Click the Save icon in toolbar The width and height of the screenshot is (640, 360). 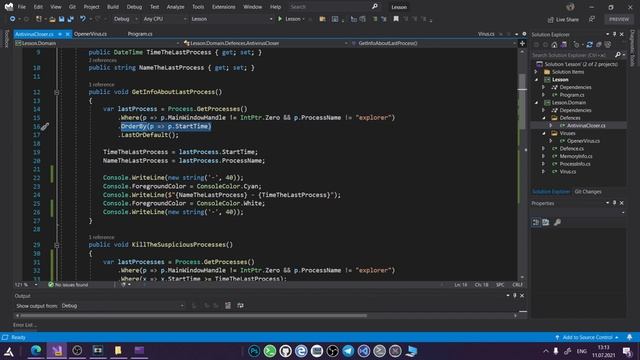[61, 19]
